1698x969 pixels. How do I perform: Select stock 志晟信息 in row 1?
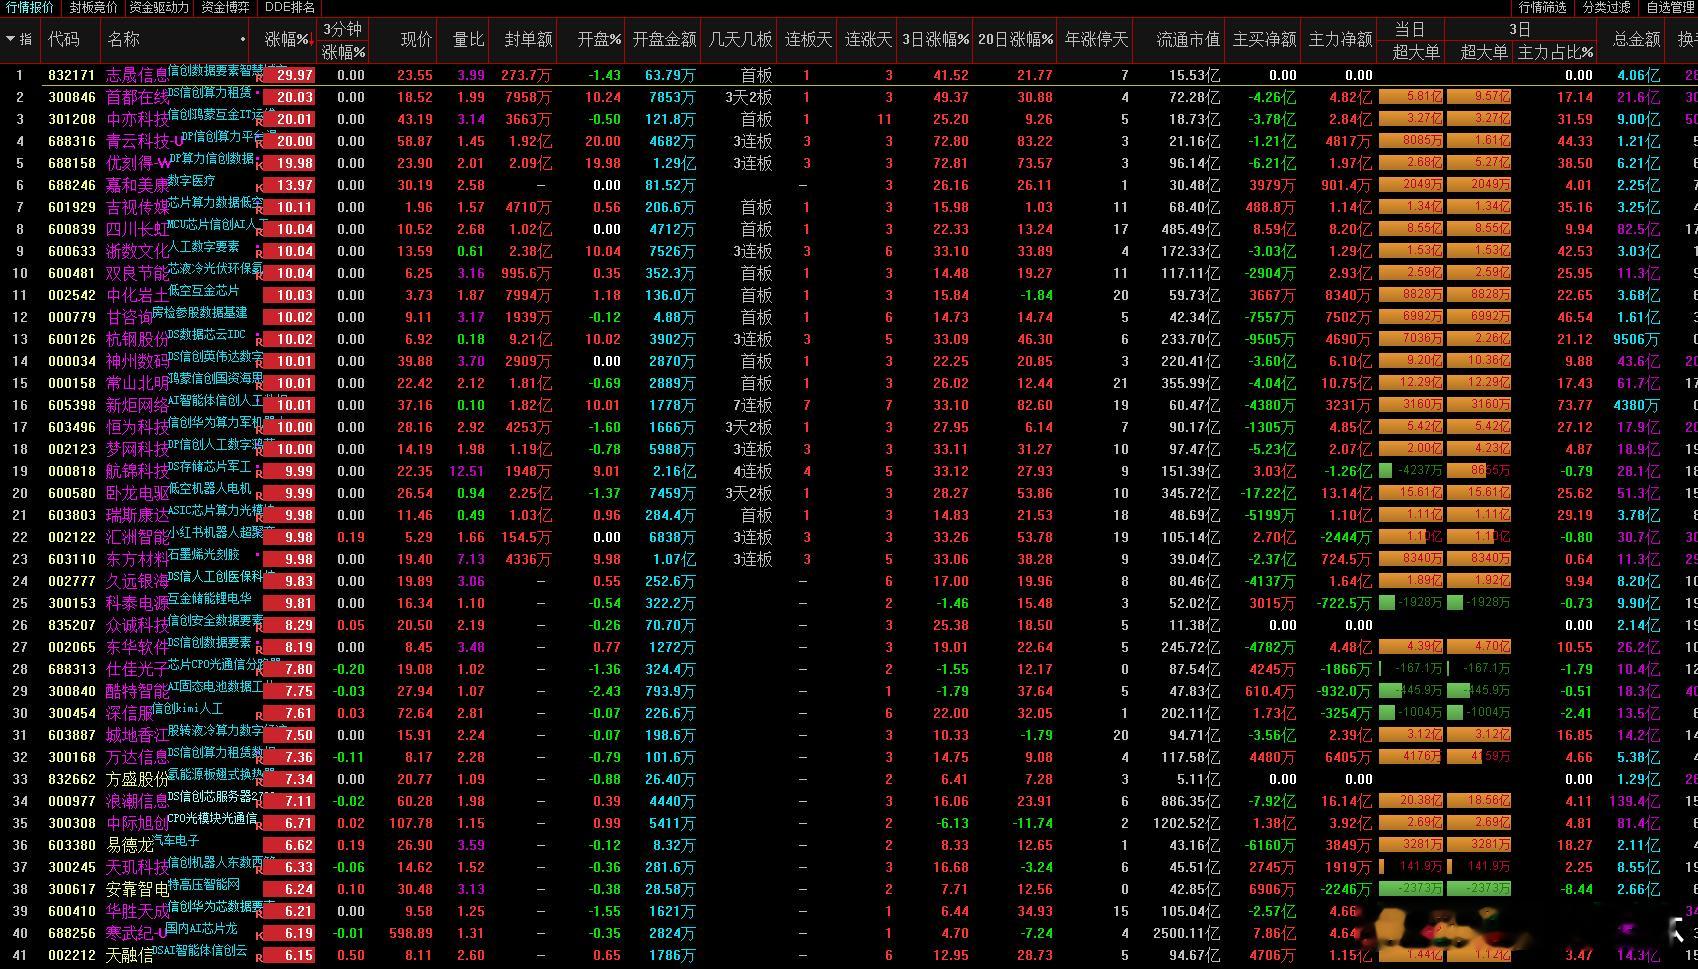pyautogui.click(x=137, y=75)
